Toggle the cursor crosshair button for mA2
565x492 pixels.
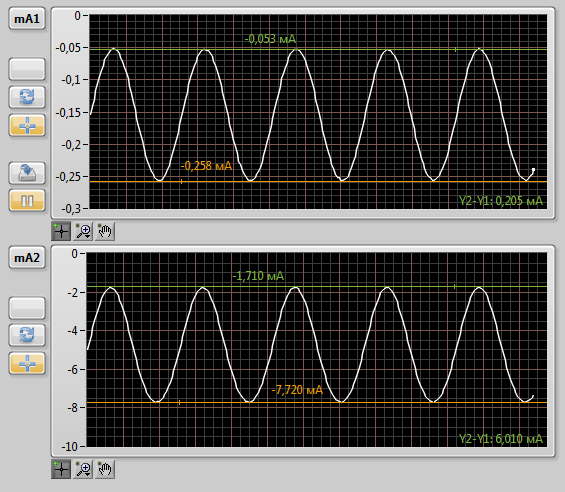(x=27, y=363)
